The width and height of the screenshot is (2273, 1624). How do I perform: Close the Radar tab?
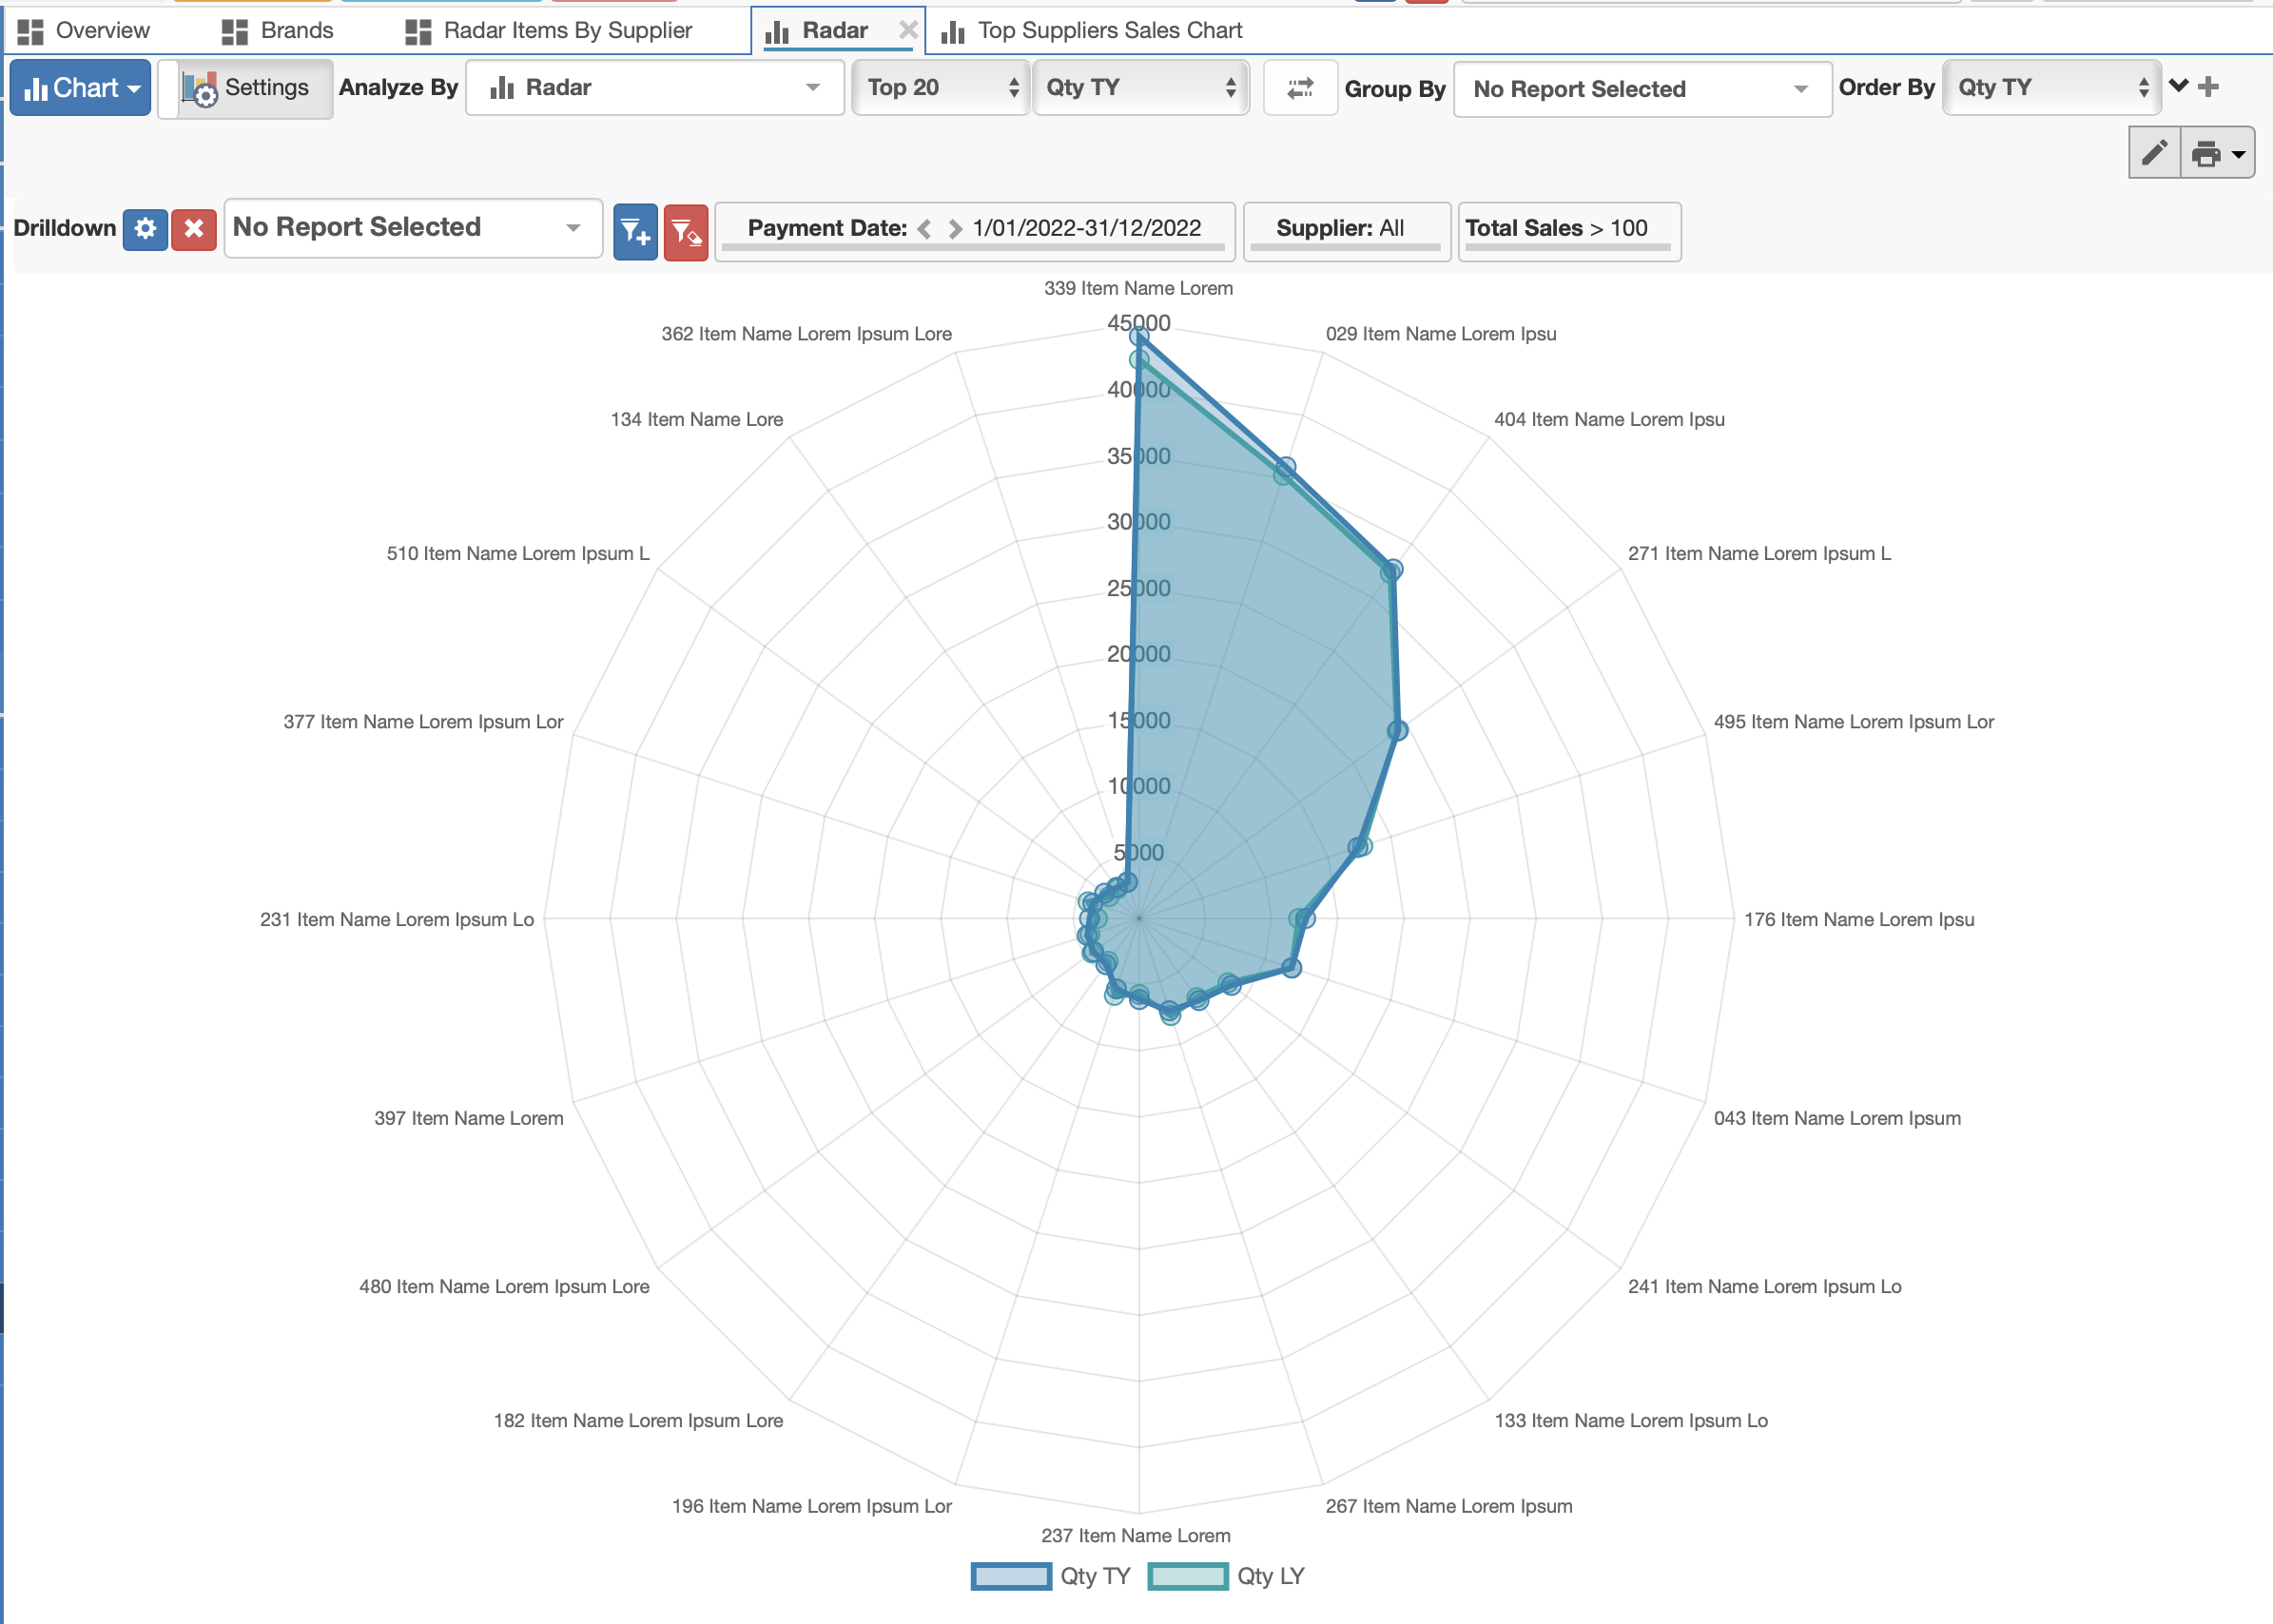907,30
